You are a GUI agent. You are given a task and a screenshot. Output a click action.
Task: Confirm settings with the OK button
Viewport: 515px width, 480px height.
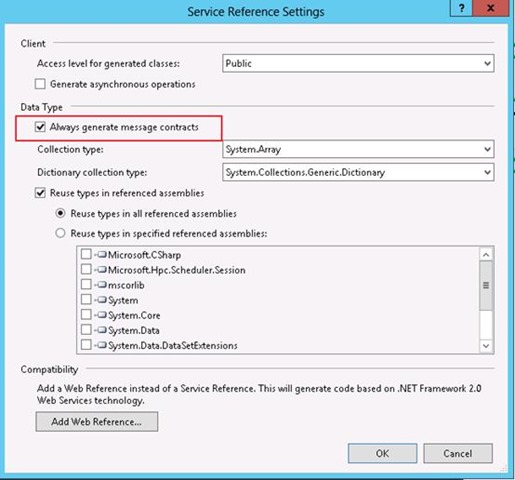[382, 453]
